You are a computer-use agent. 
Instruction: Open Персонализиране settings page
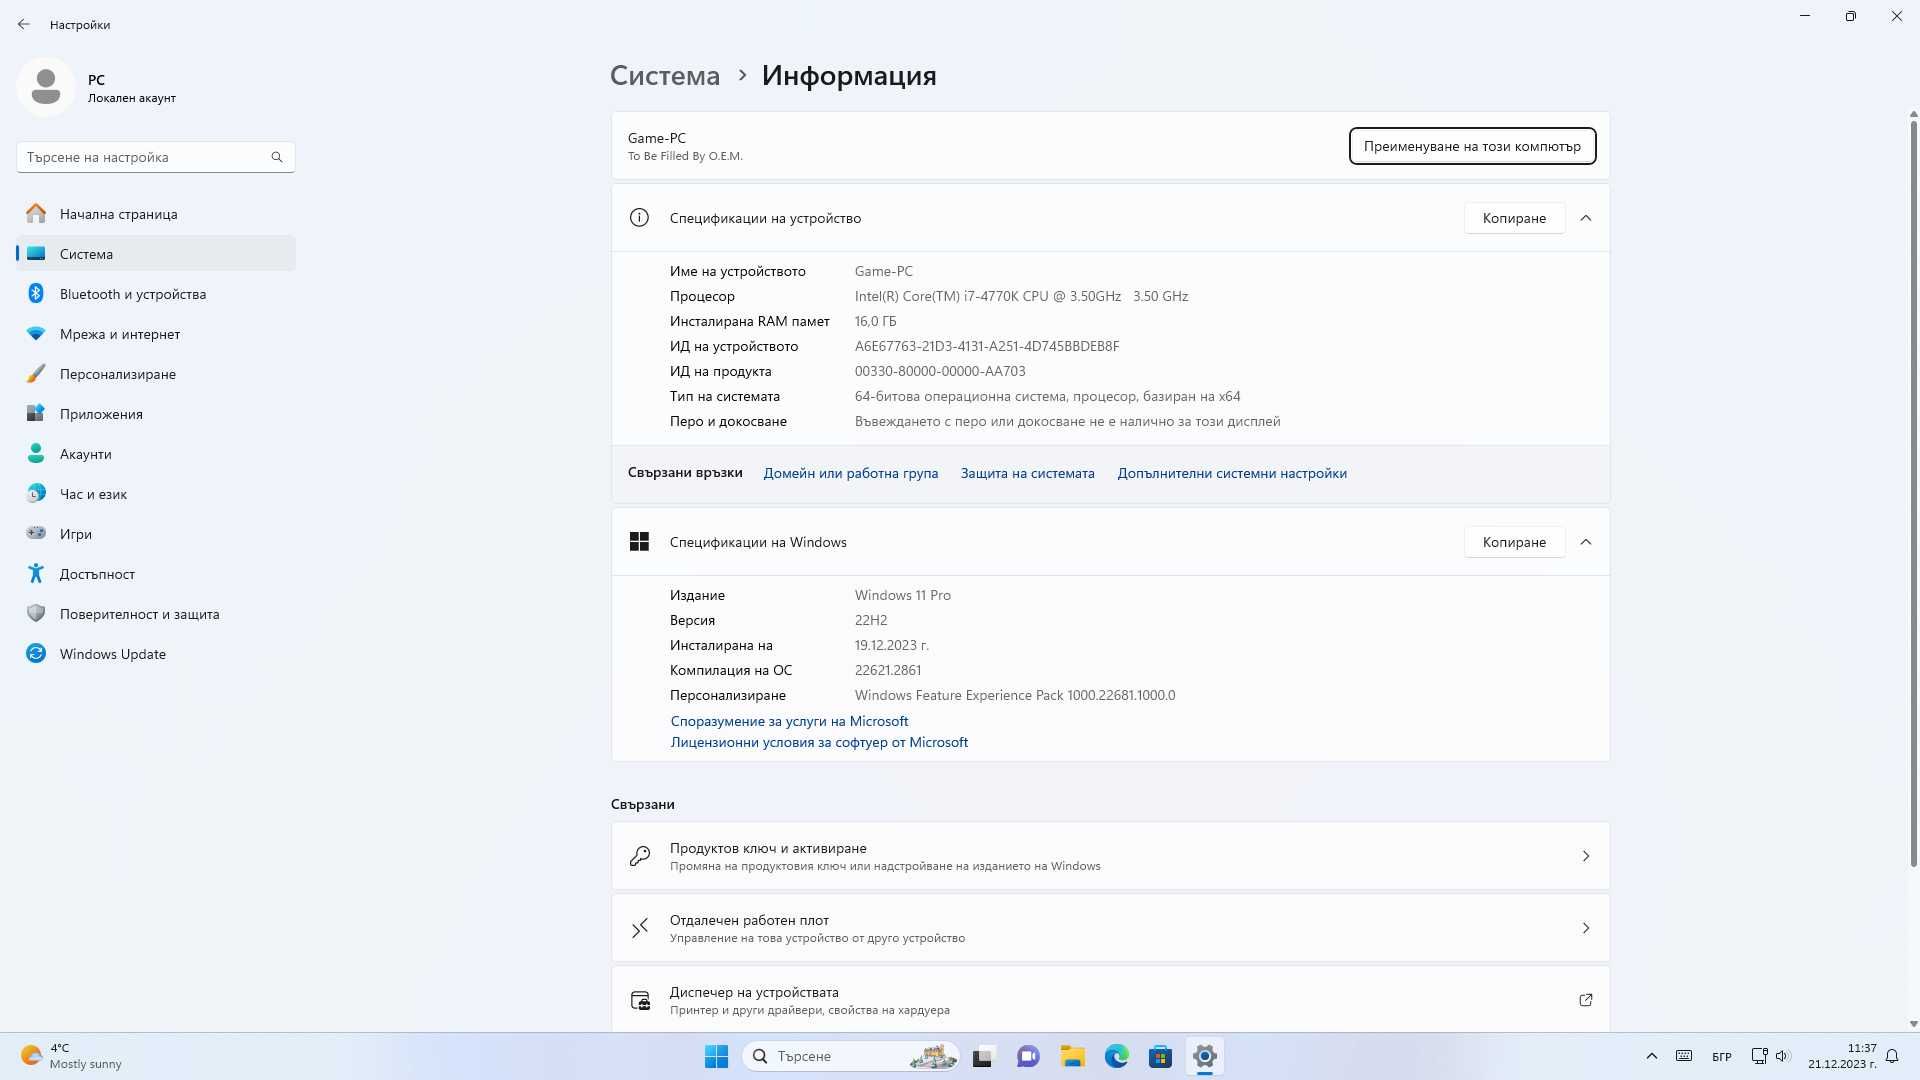pyautogui.click(x=156, y=374)
